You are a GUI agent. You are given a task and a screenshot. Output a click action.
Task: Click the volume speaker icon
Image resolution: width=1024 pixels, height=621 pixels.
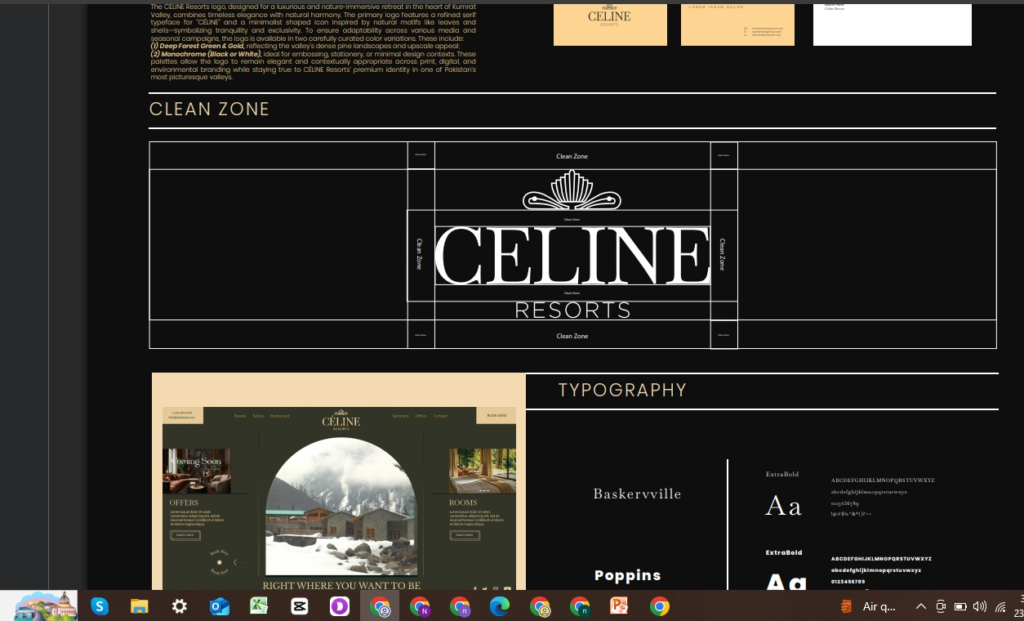(x=979, y=606)
